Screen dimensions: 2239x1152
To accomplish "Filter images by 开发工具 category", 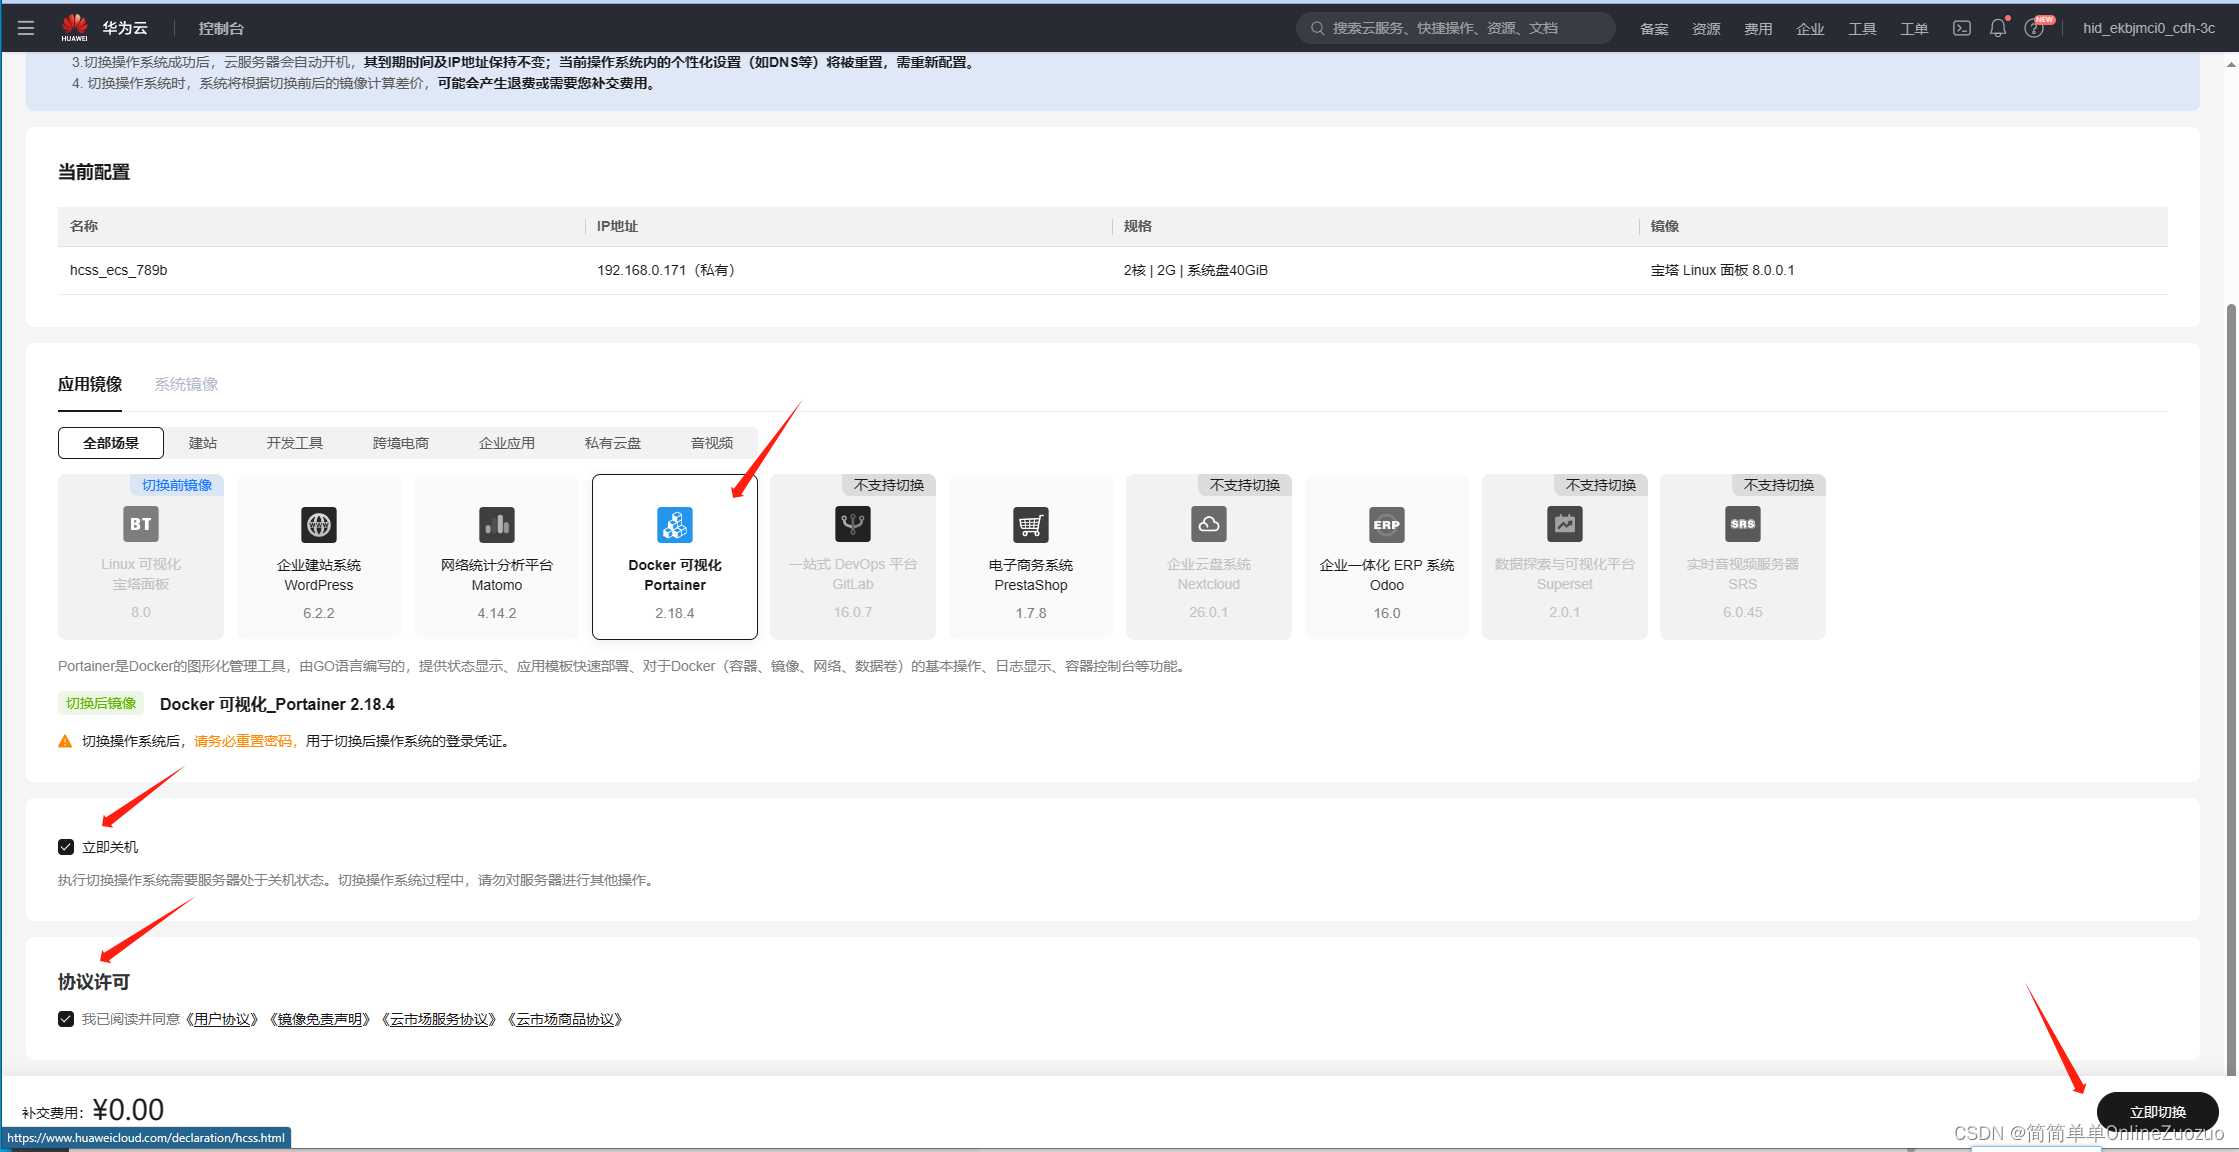I will 294,443.
